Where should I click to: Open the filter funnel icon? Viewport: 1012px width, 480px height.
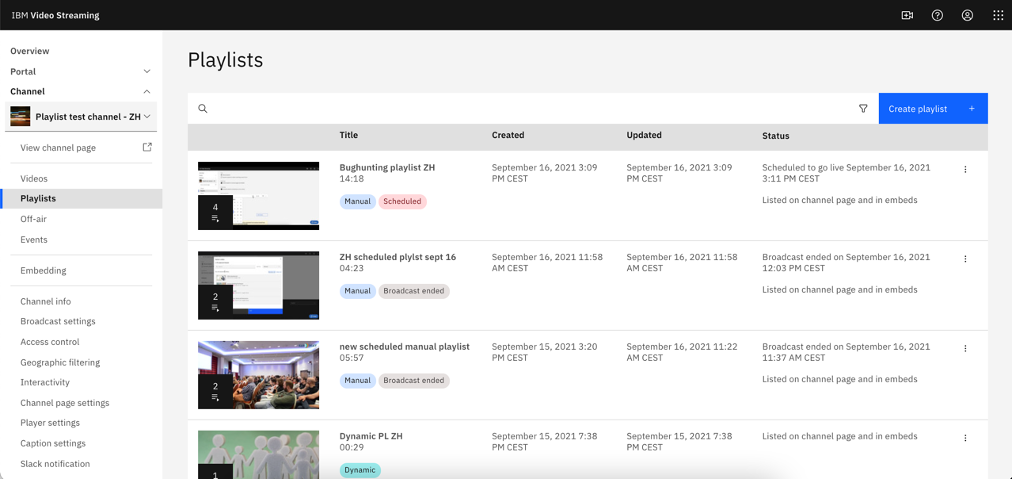pos(863,108)
